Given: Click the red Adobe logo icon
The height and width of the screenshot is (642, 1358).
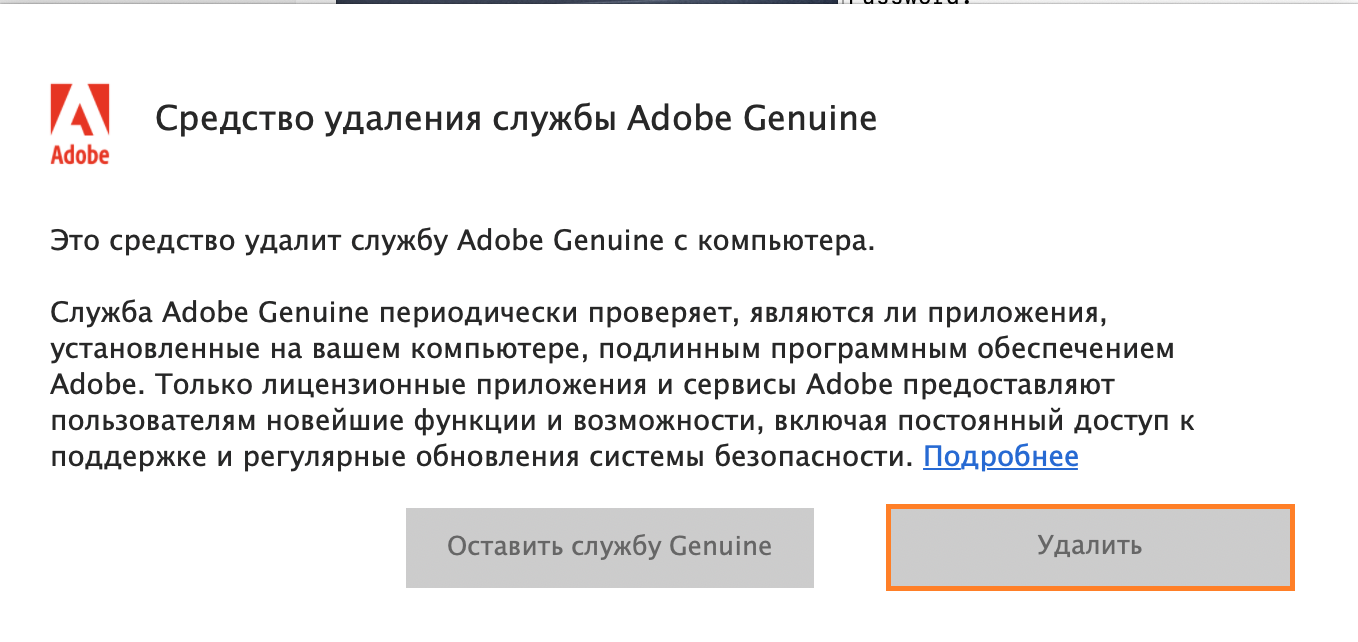Looking at the screenshot, I should coord(80,111).
